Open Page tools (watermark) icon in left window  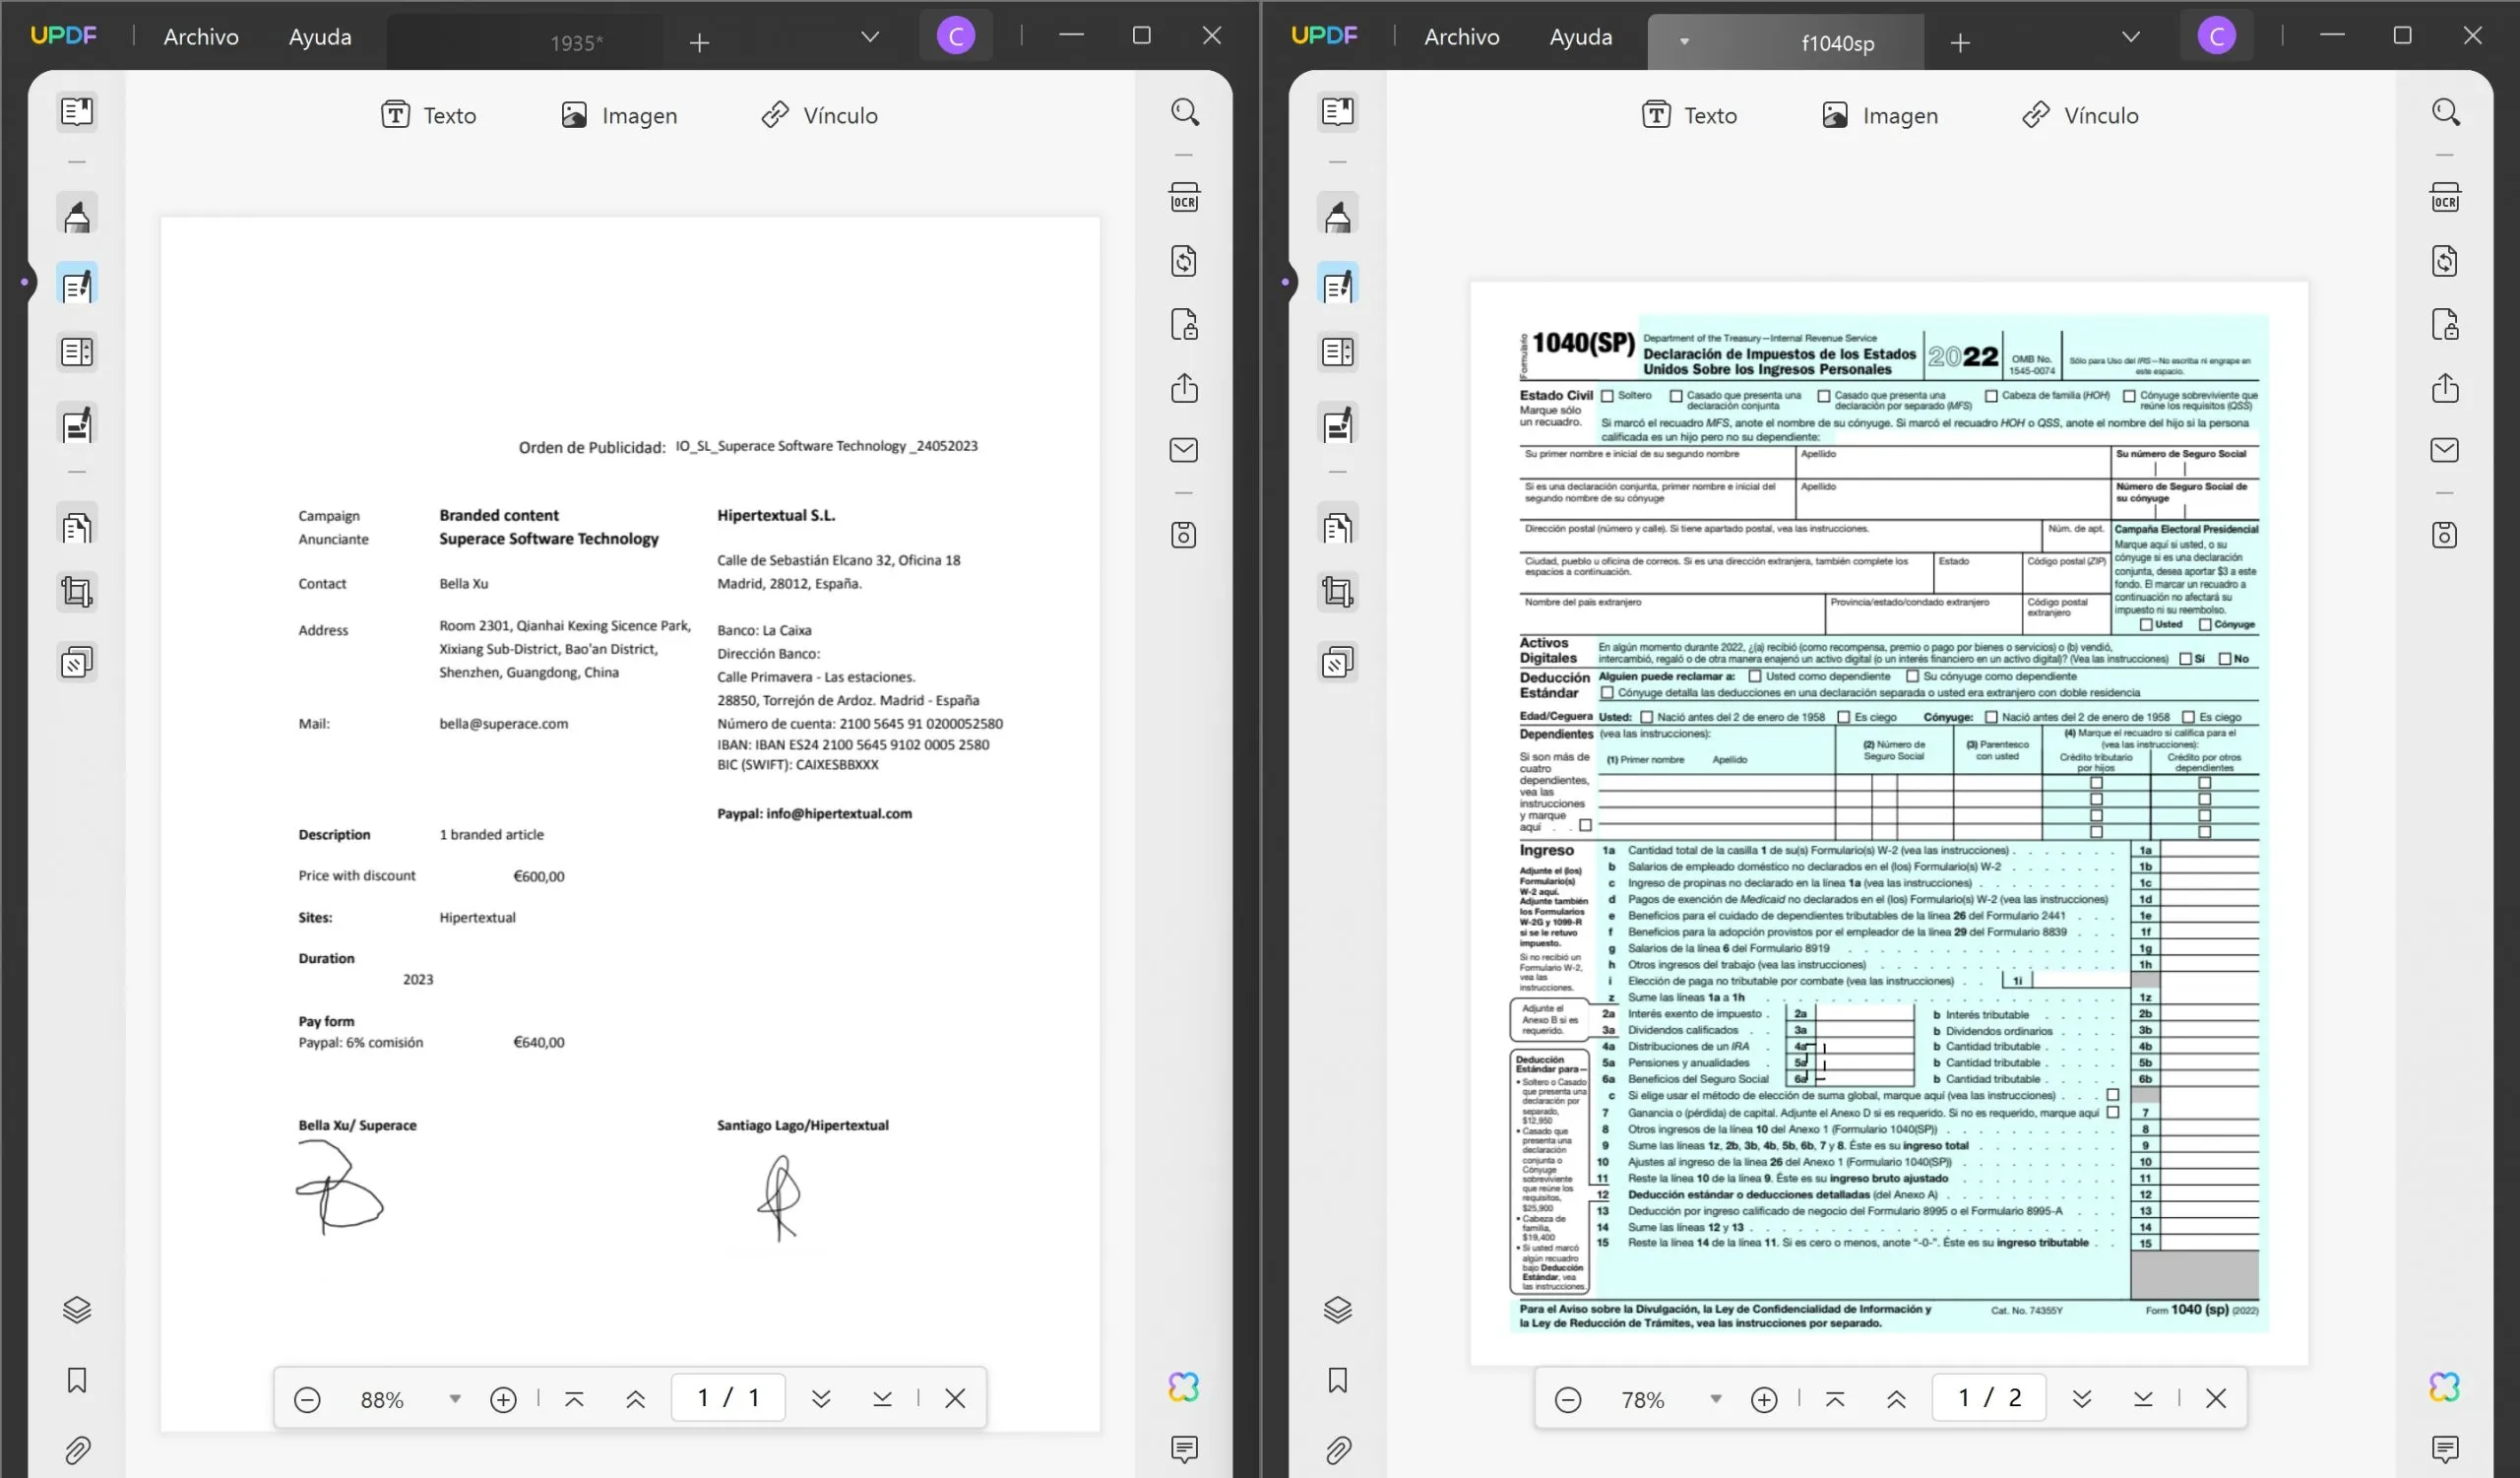tap(77, 662)
